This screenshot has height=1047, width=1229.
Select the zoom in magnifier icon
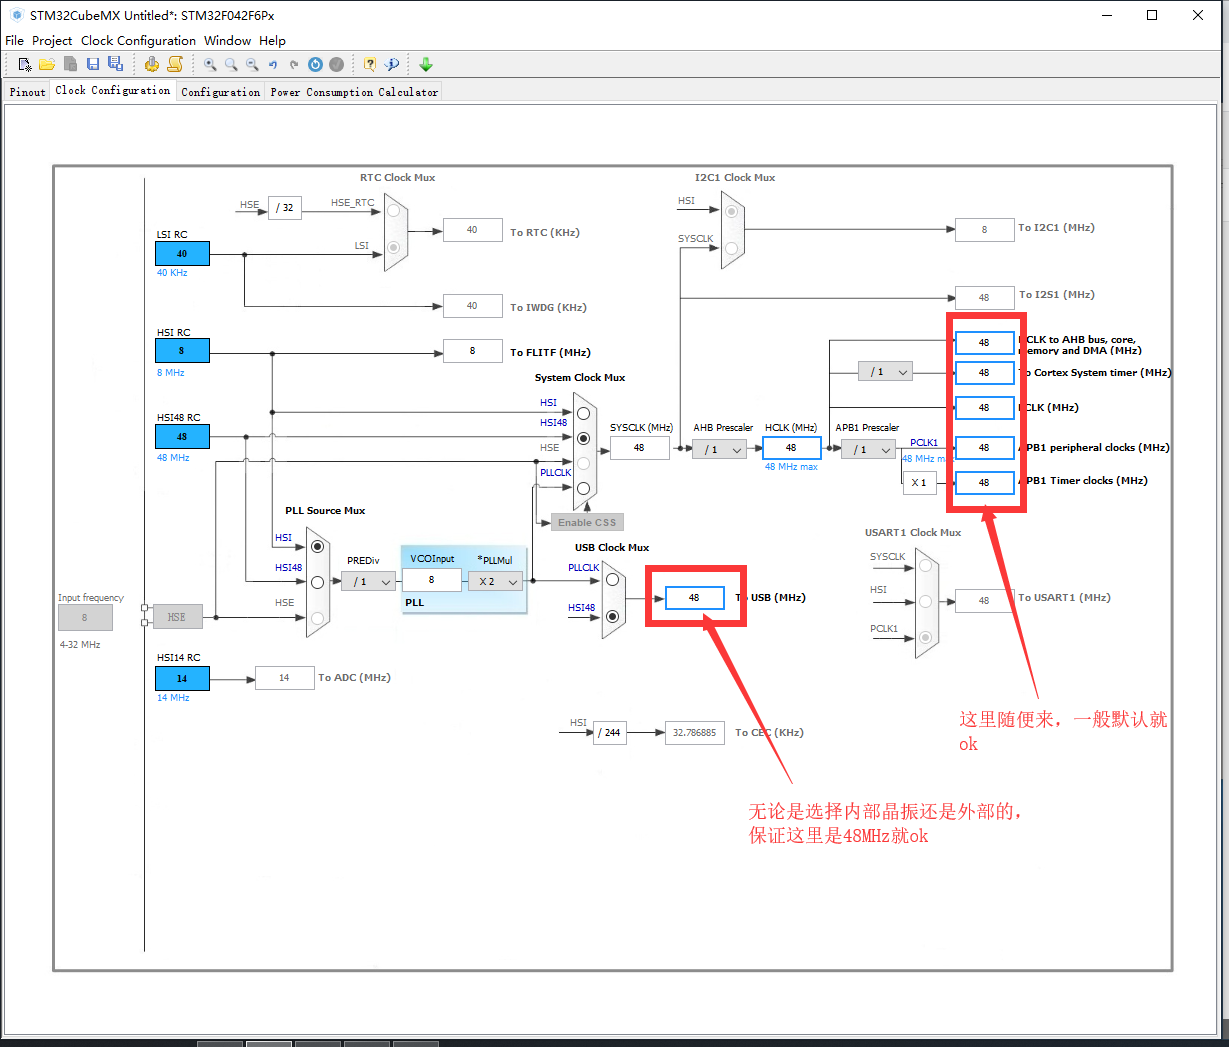tap(210, 63)
